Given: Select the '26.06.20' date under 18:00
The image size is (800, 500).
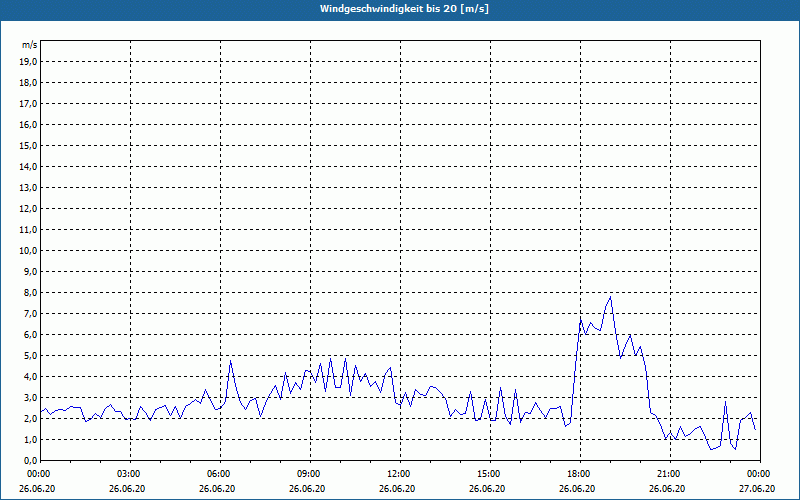Looking at the screenshot, I should [x=577, y=489].
